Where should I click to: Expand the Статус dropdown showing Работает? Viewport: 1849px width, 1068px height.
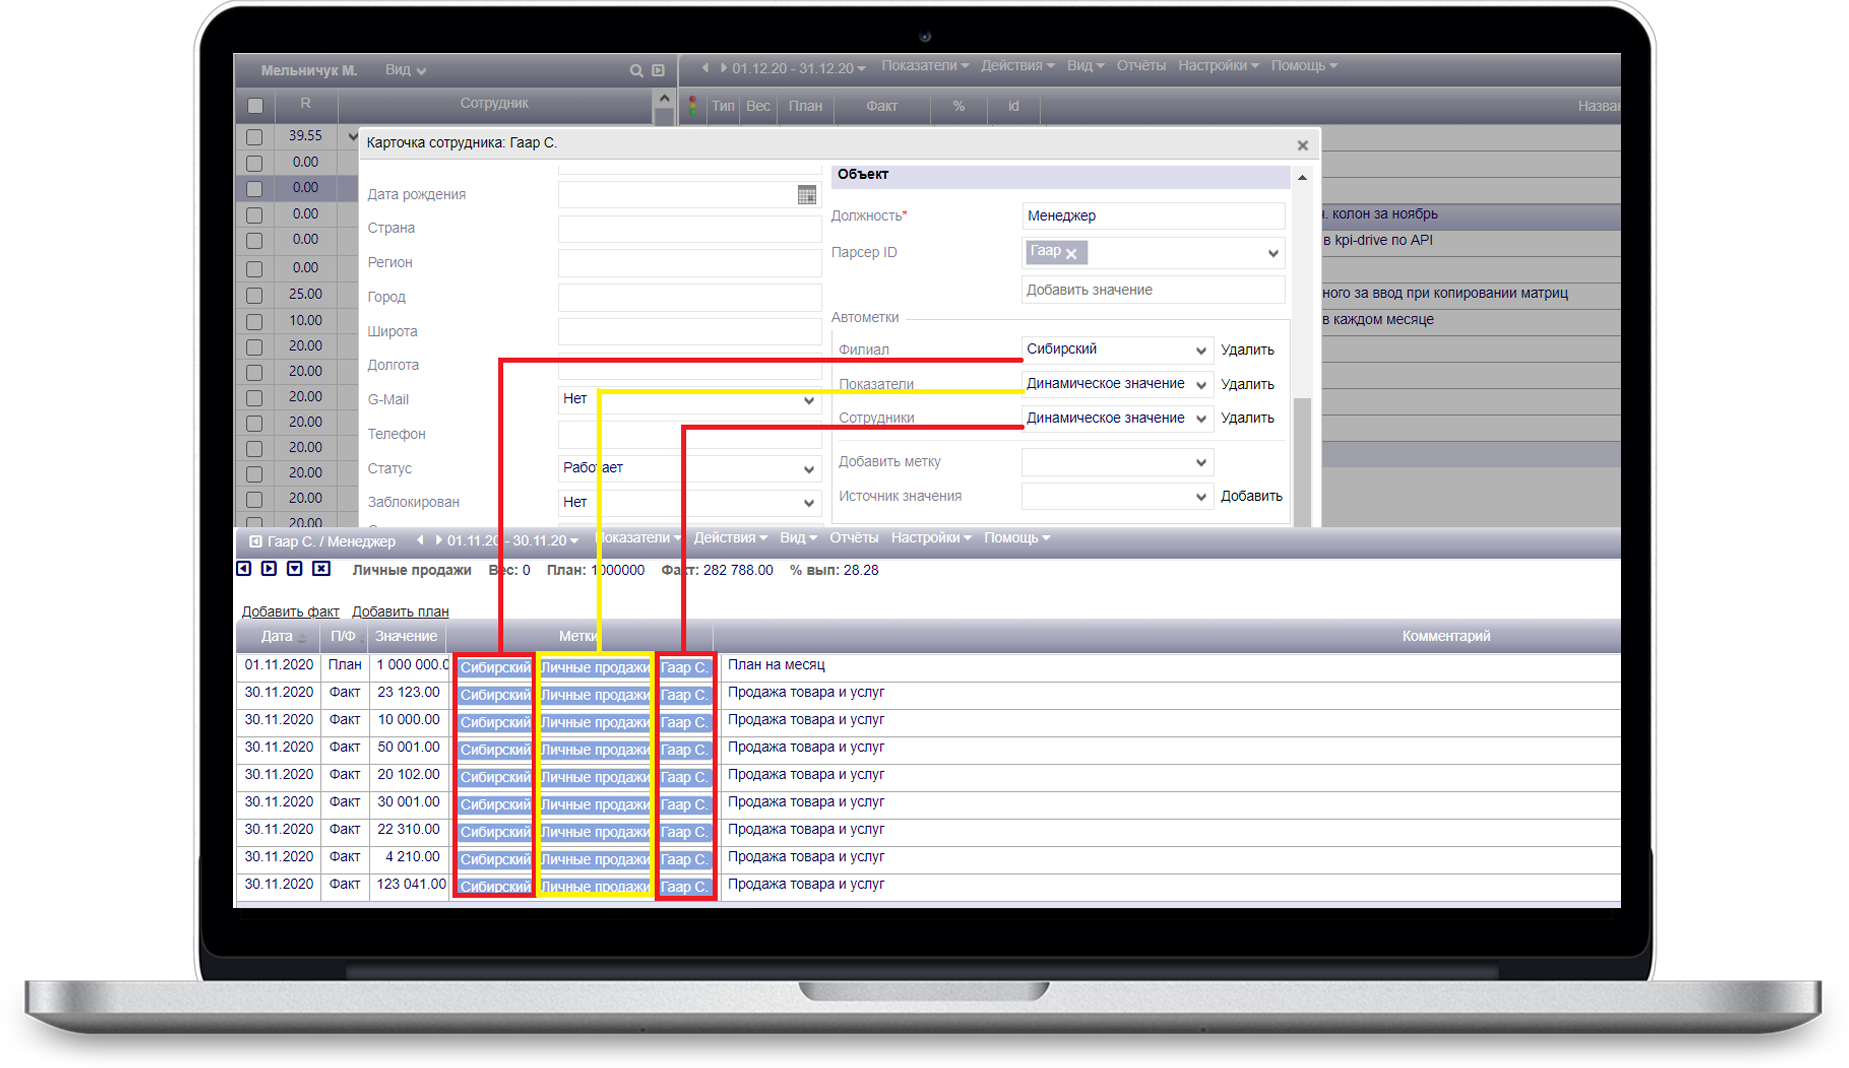point(688,468)
